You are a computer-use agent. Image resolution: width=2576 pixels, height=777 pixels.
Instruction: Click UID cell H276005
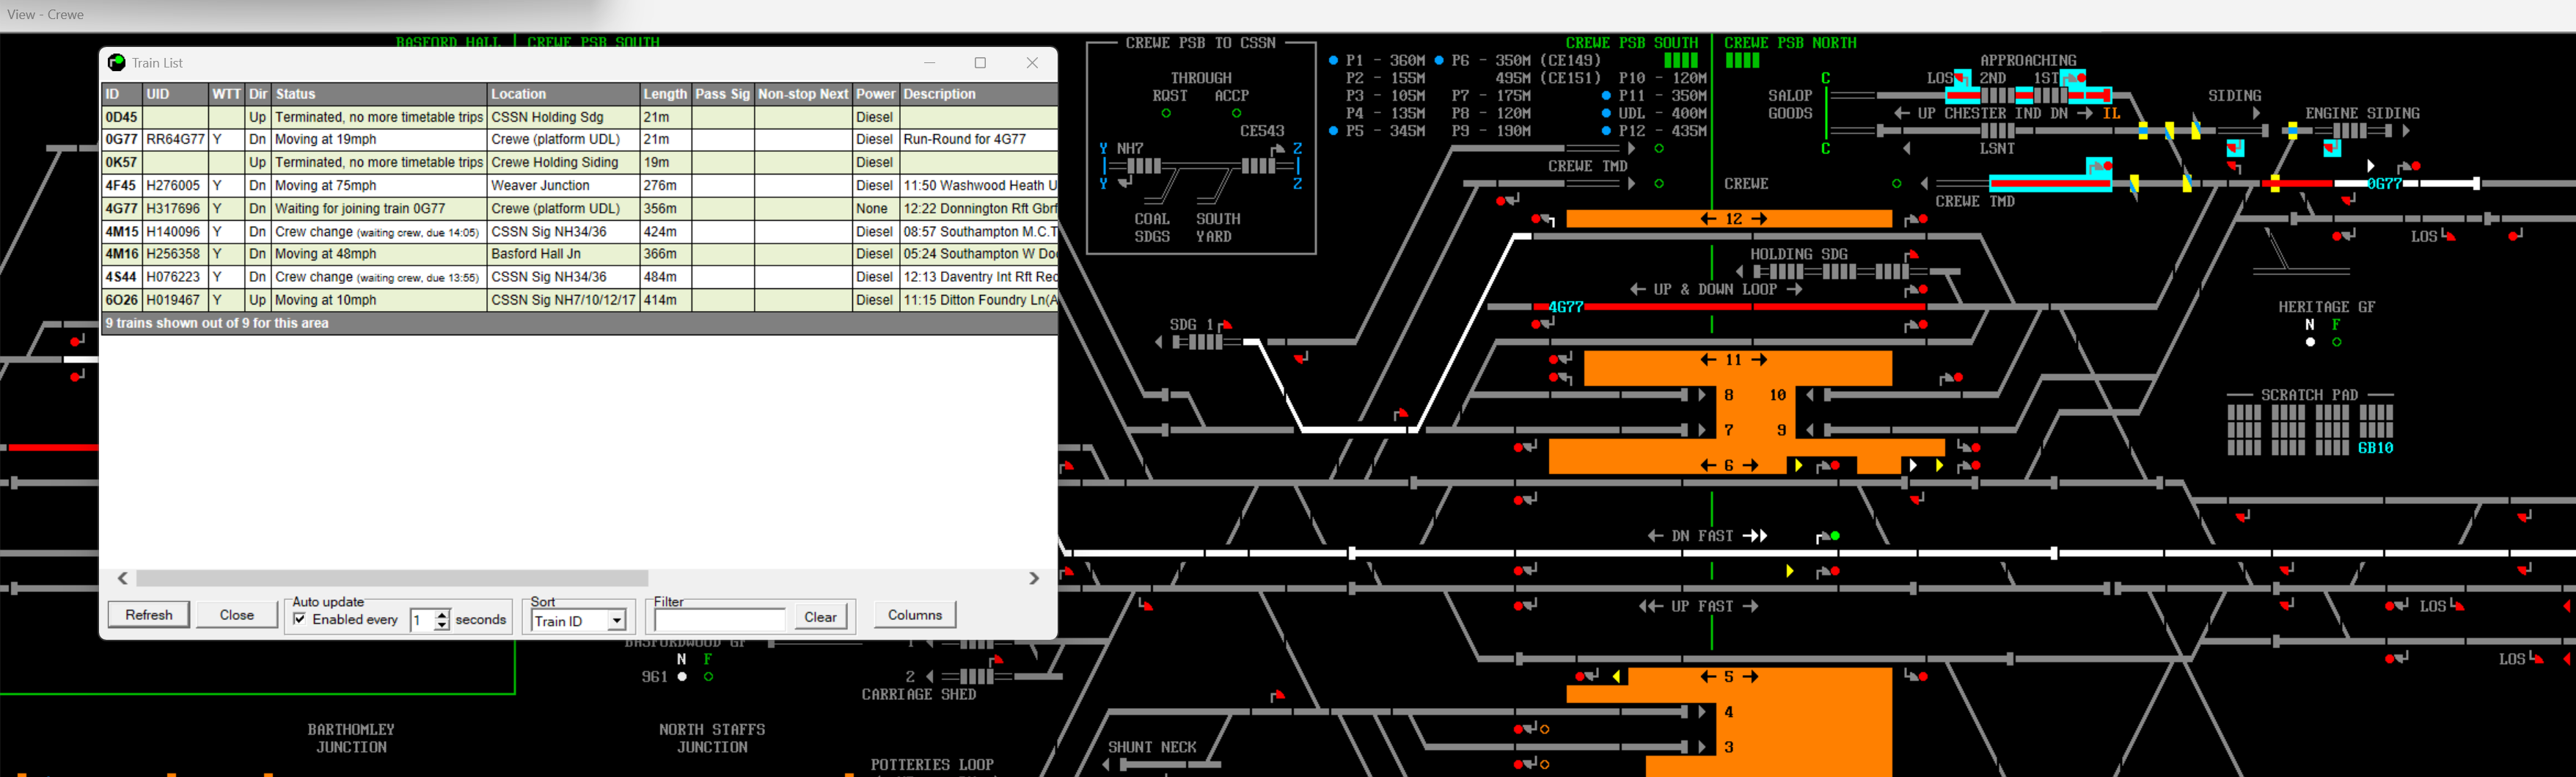pos(176,185)
